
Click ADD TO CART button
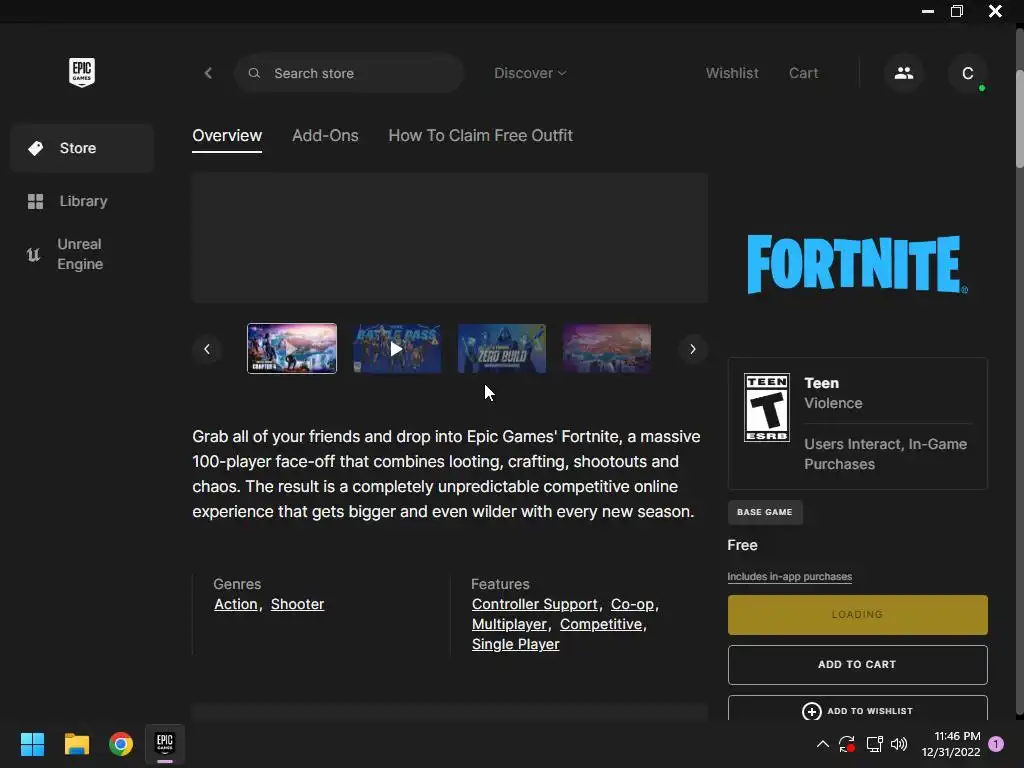click(x=857, y=665)
